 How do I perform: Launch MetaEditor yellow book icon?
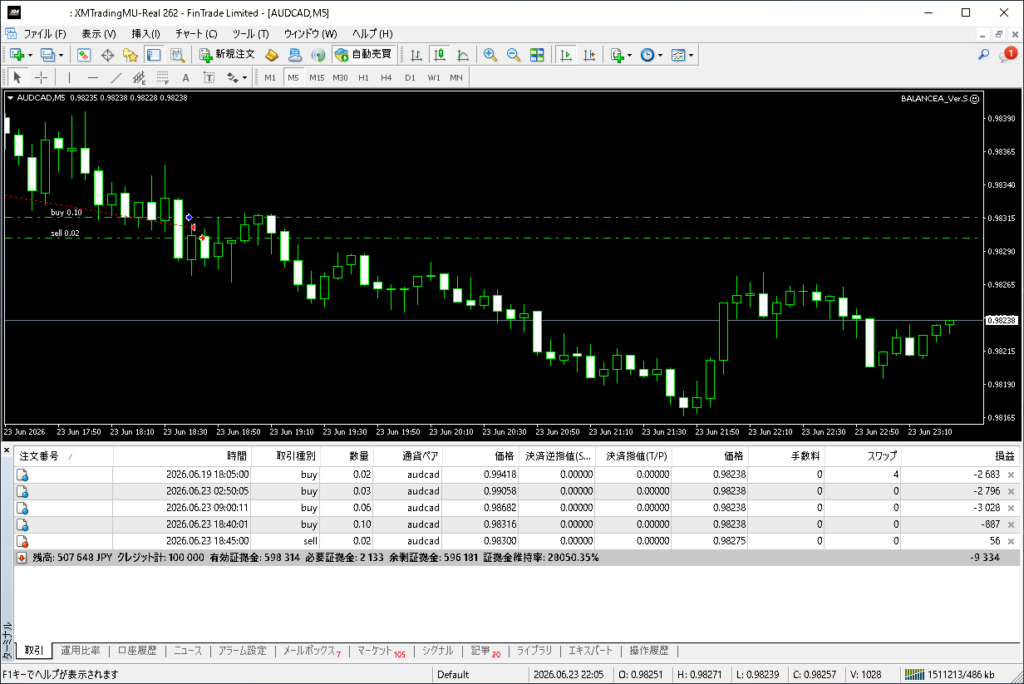tap(272, 56)
